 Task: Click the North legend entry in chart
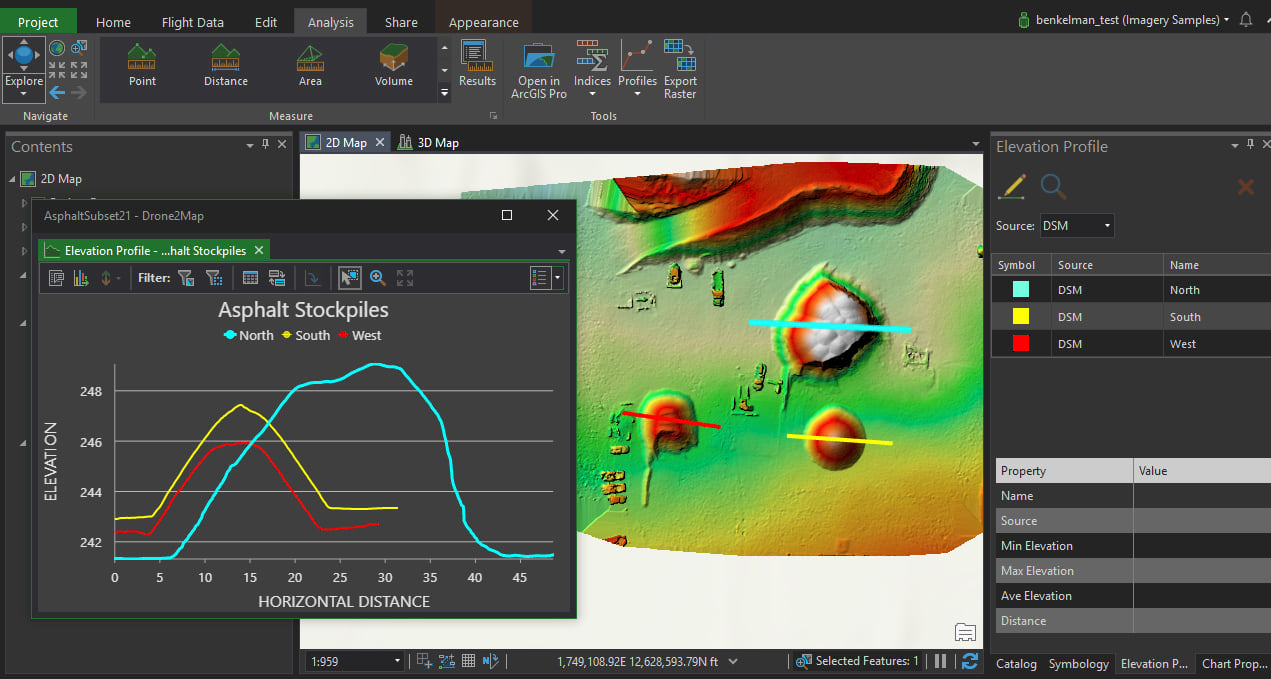(x=248, y=336)
